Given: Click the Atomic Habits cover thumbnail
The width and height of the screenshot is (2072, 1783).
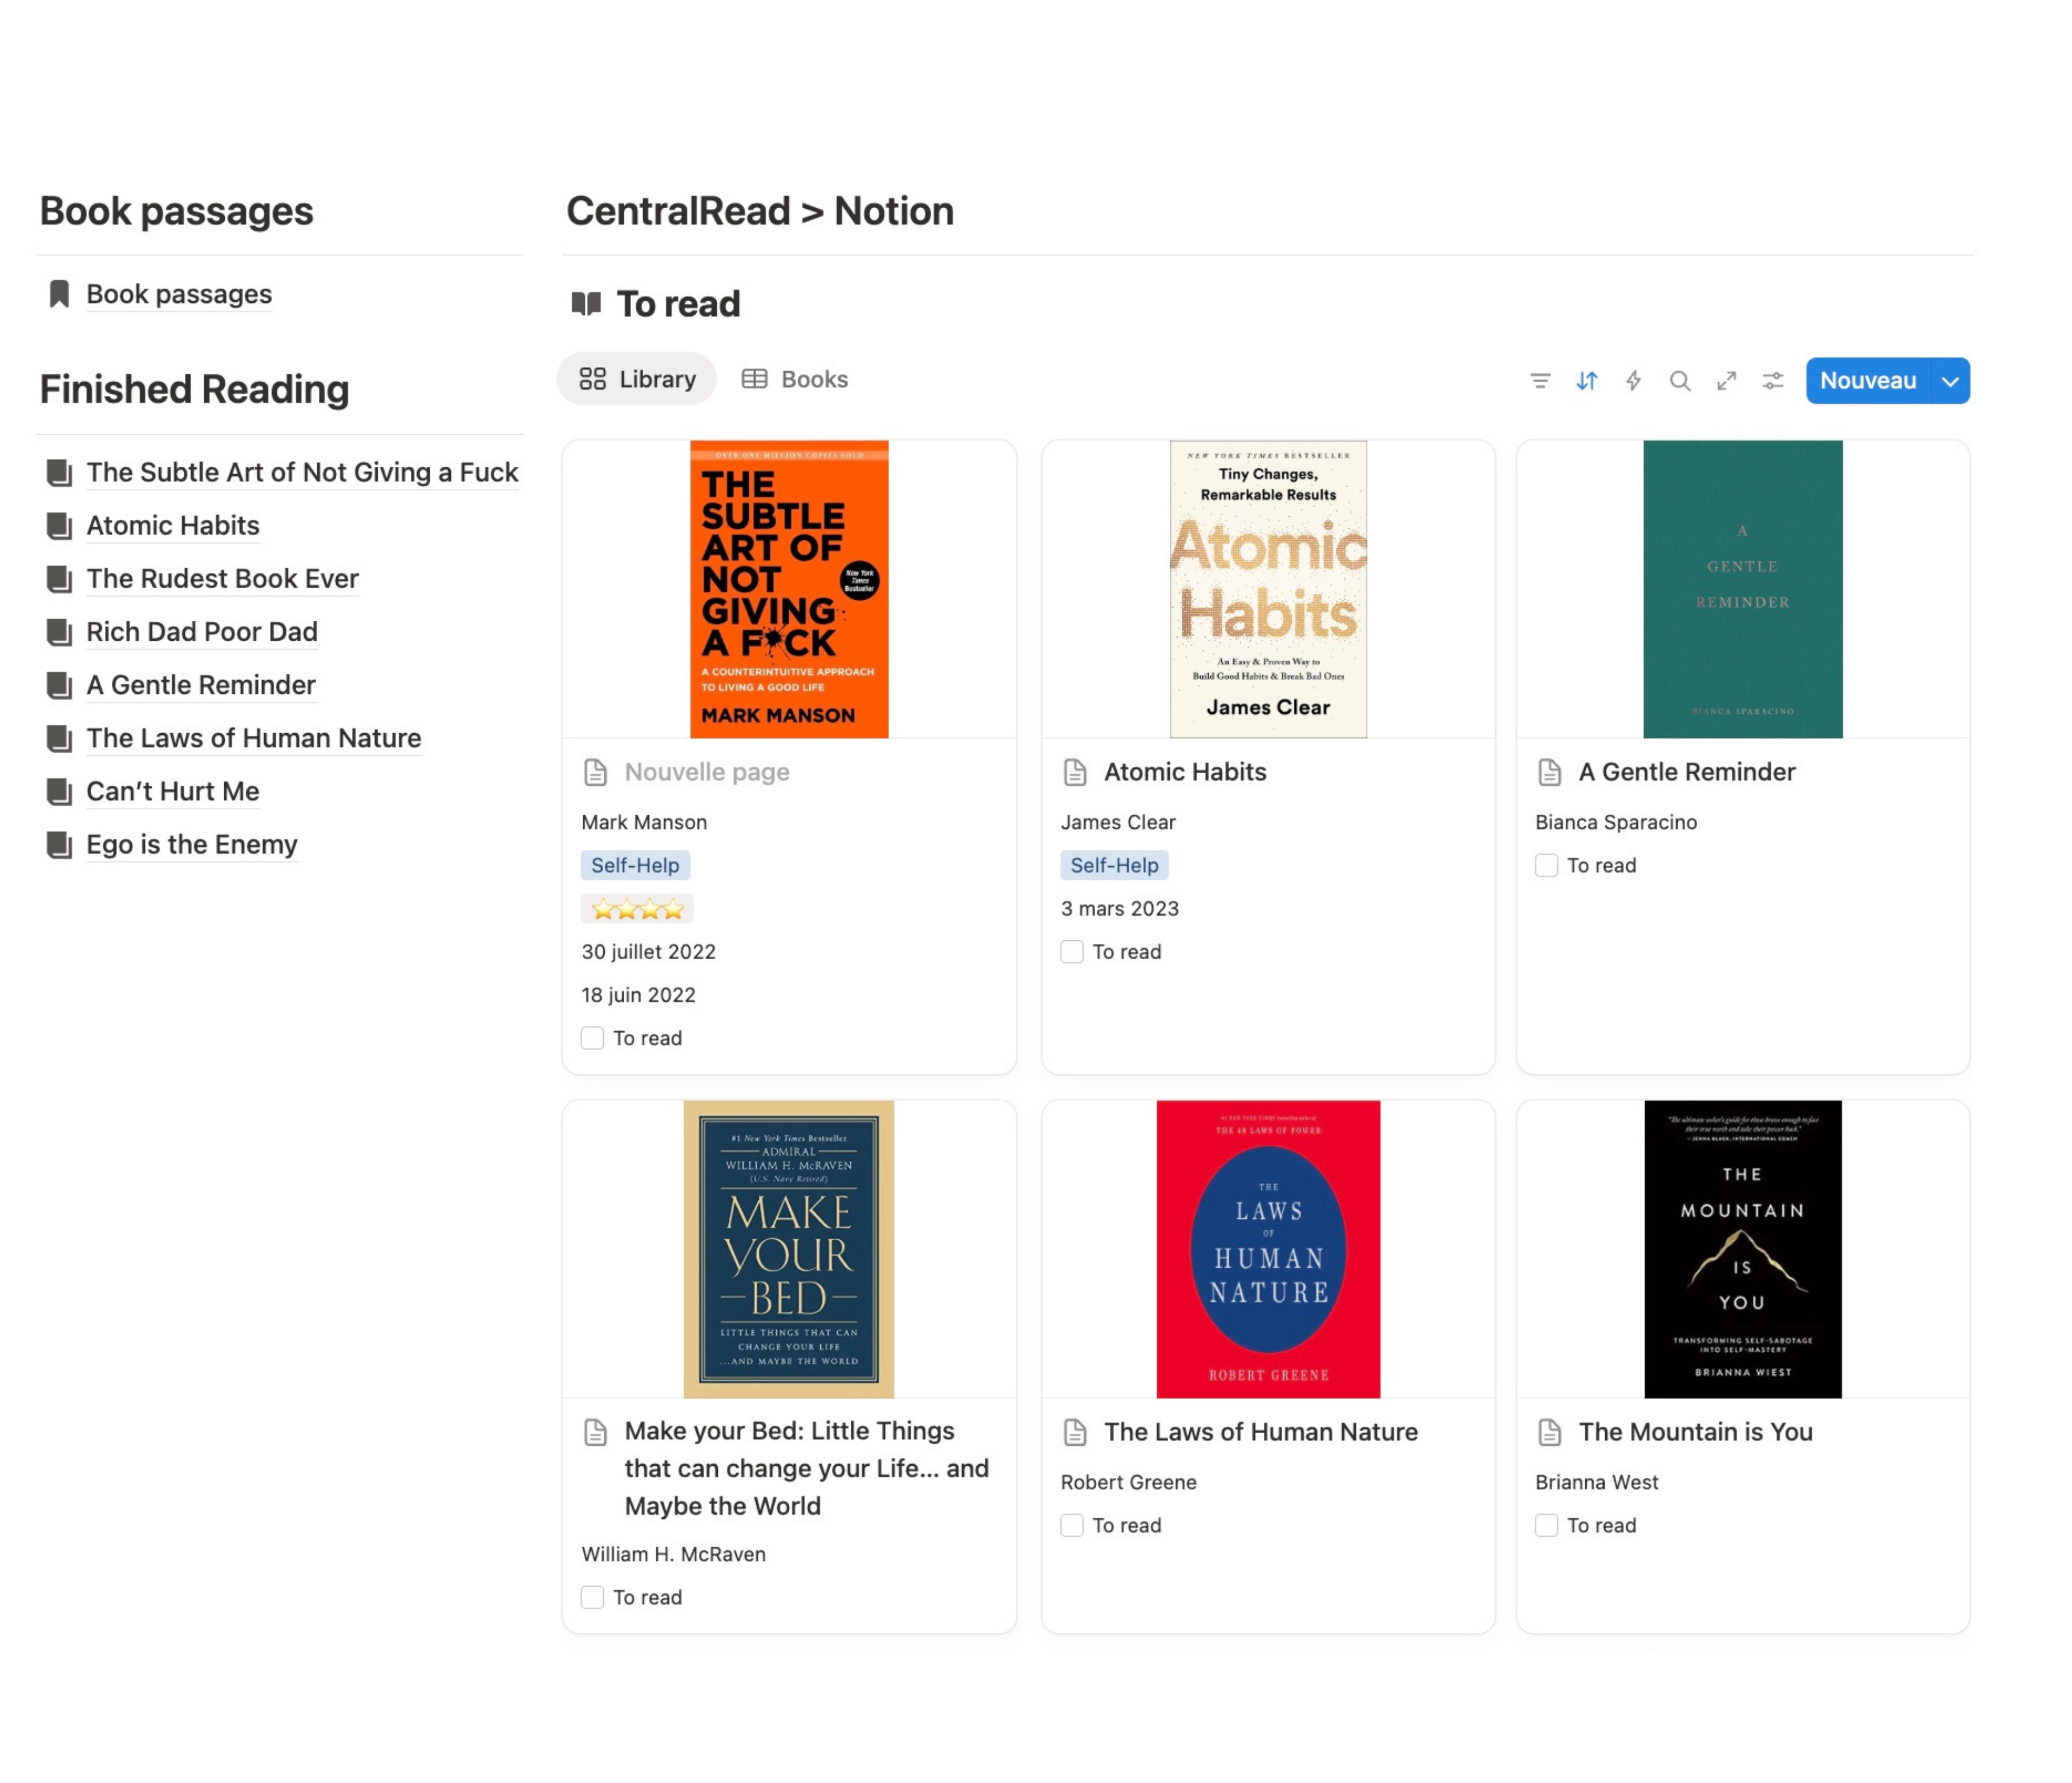Looking at the screenshot, I should [1267, 588].
